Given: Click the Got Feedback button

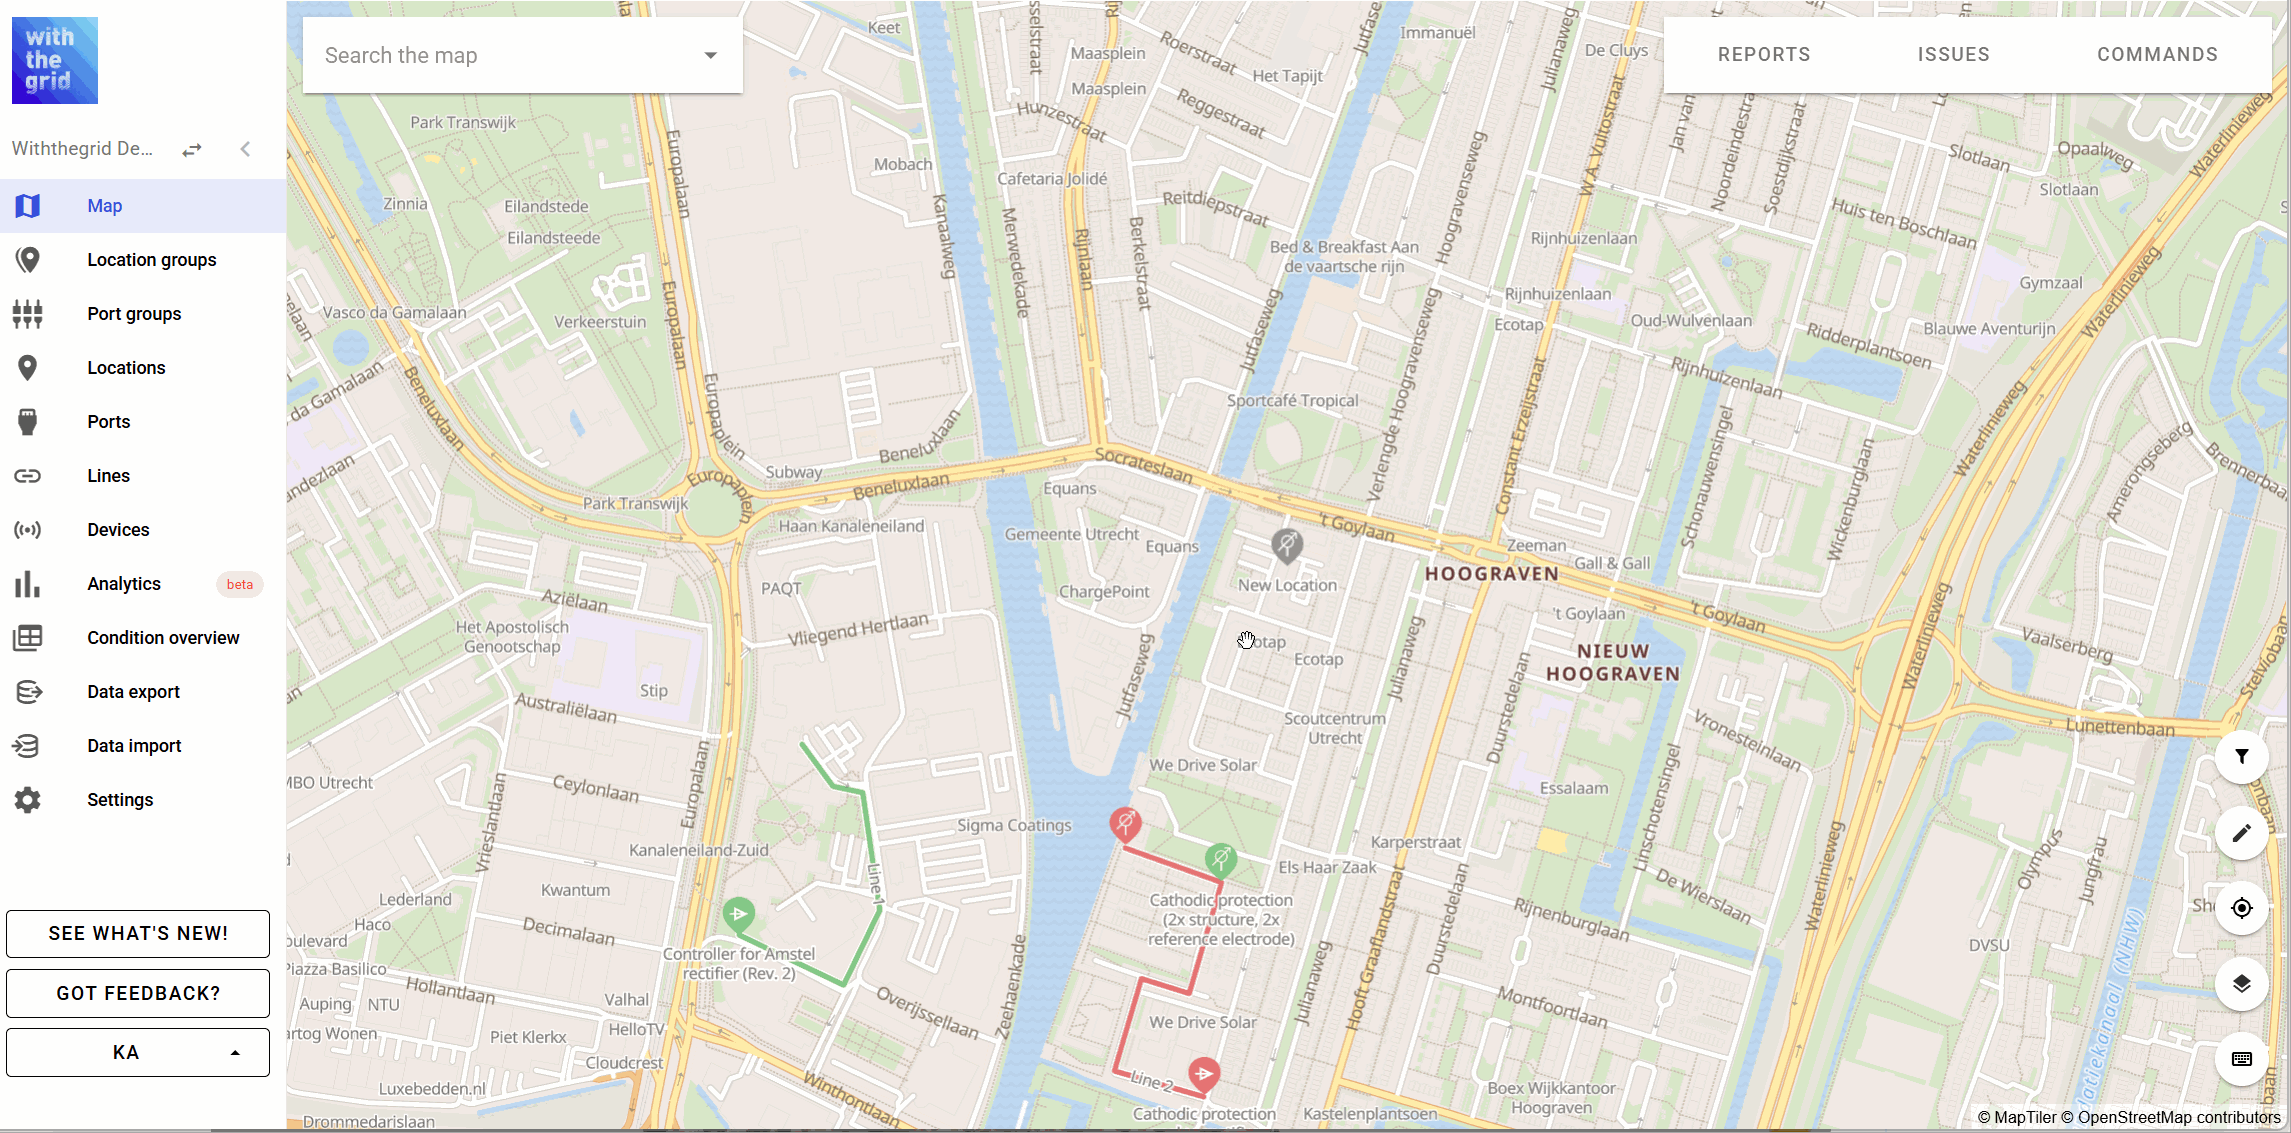Looking at the screenshot, I should (x=138, y=993).
